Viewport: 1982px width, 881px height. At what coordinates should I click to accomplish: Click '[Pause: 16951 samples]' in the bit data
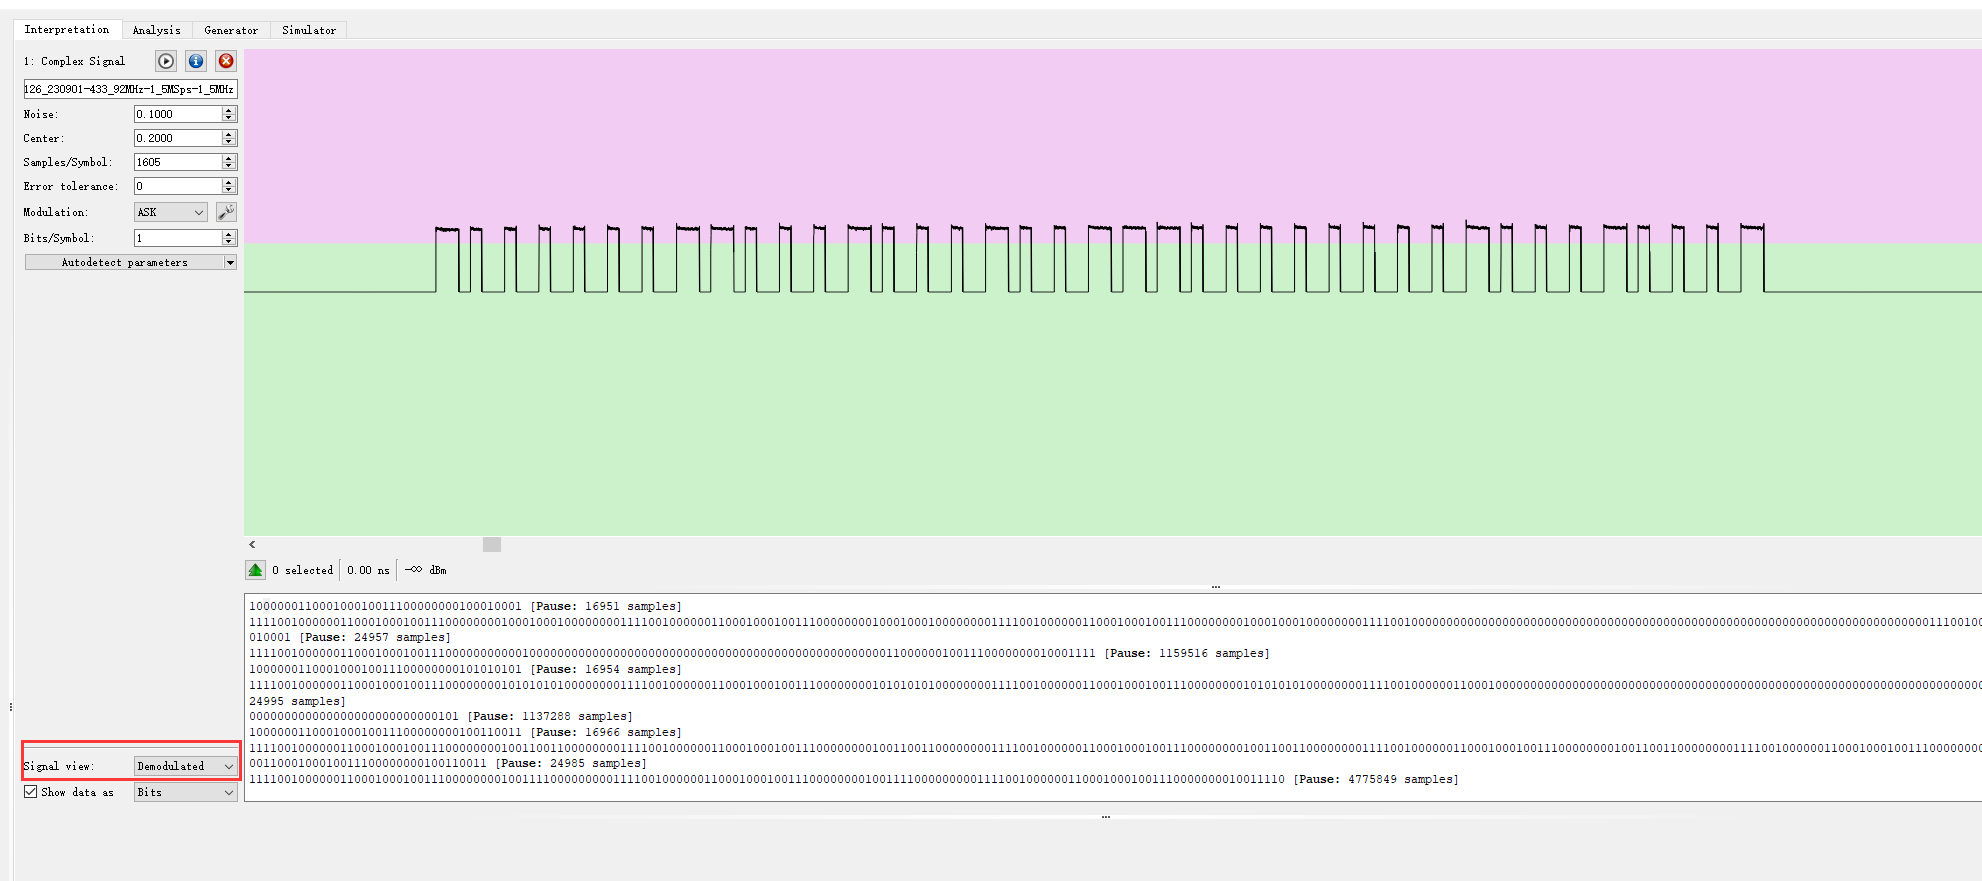[606, 606]
